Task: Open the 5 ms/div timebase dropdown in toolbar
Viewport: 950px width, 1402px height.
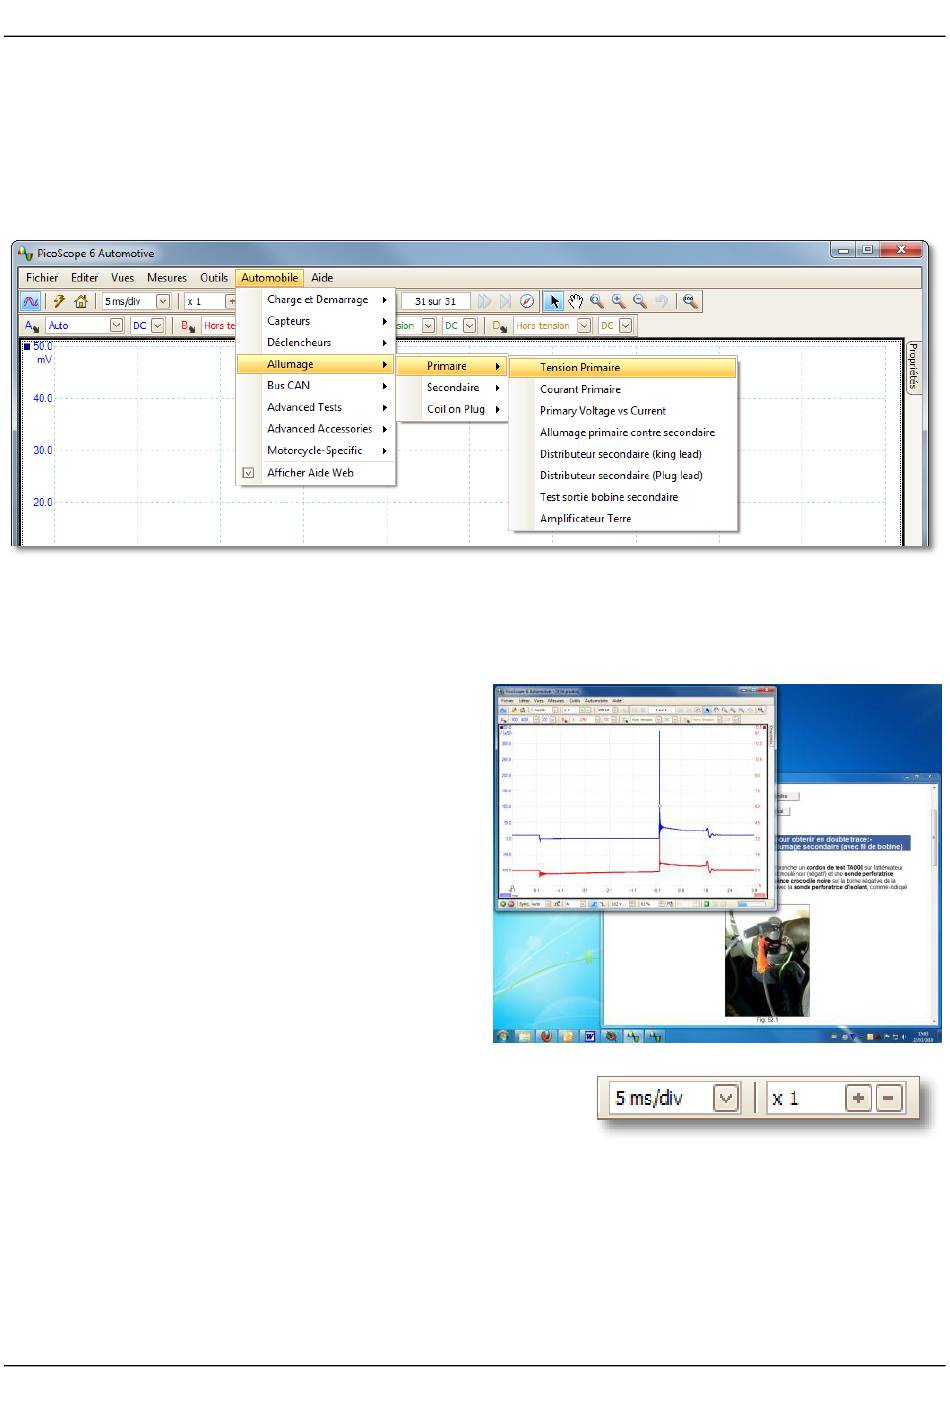Action: click(x=163, y=301)
